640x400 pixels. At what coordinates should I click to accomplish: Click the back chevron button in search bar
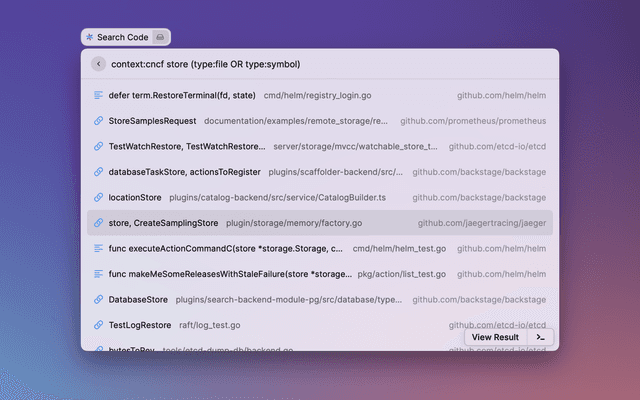coord(98,64)
